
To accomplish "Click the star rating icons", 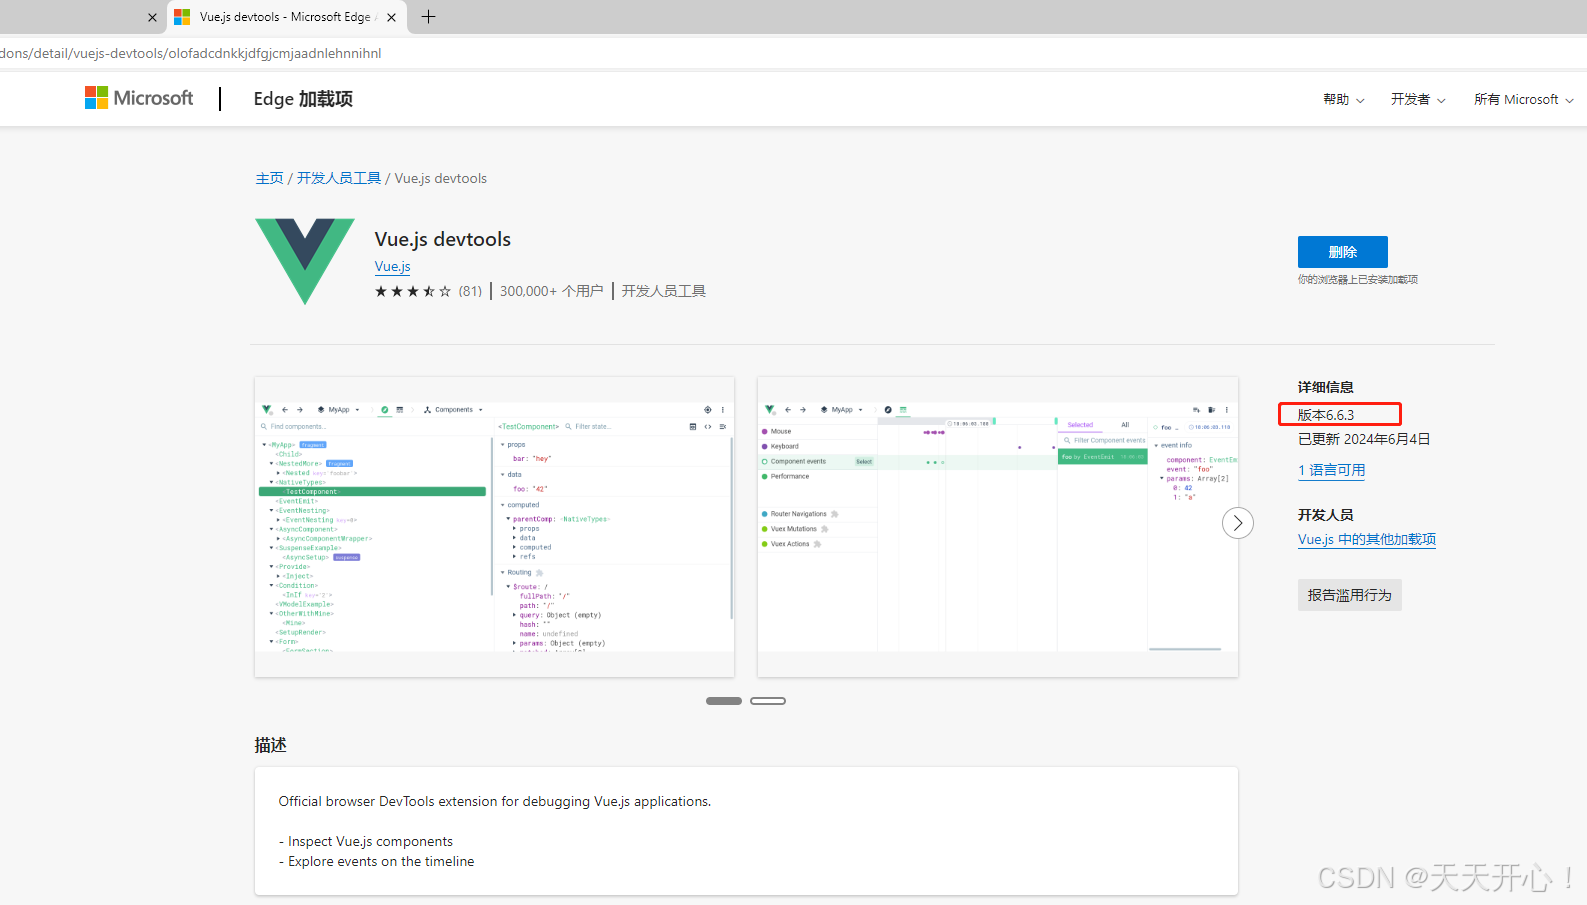I will click(x=413, y=291).
